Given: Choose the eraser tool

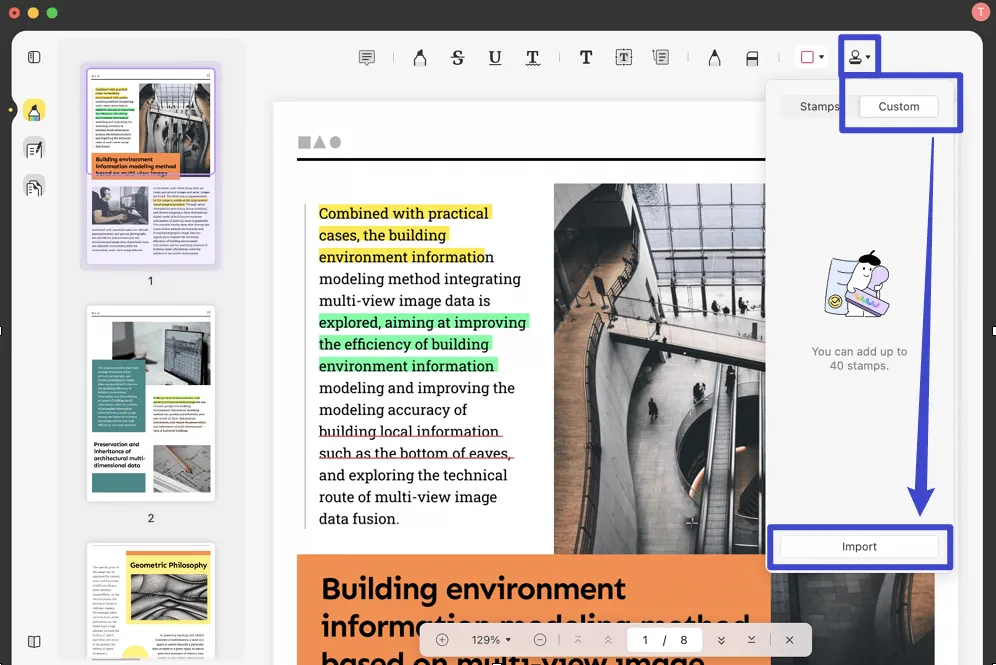Looking at the screenshot, I should pyautogui.click(x=752, y=58).
